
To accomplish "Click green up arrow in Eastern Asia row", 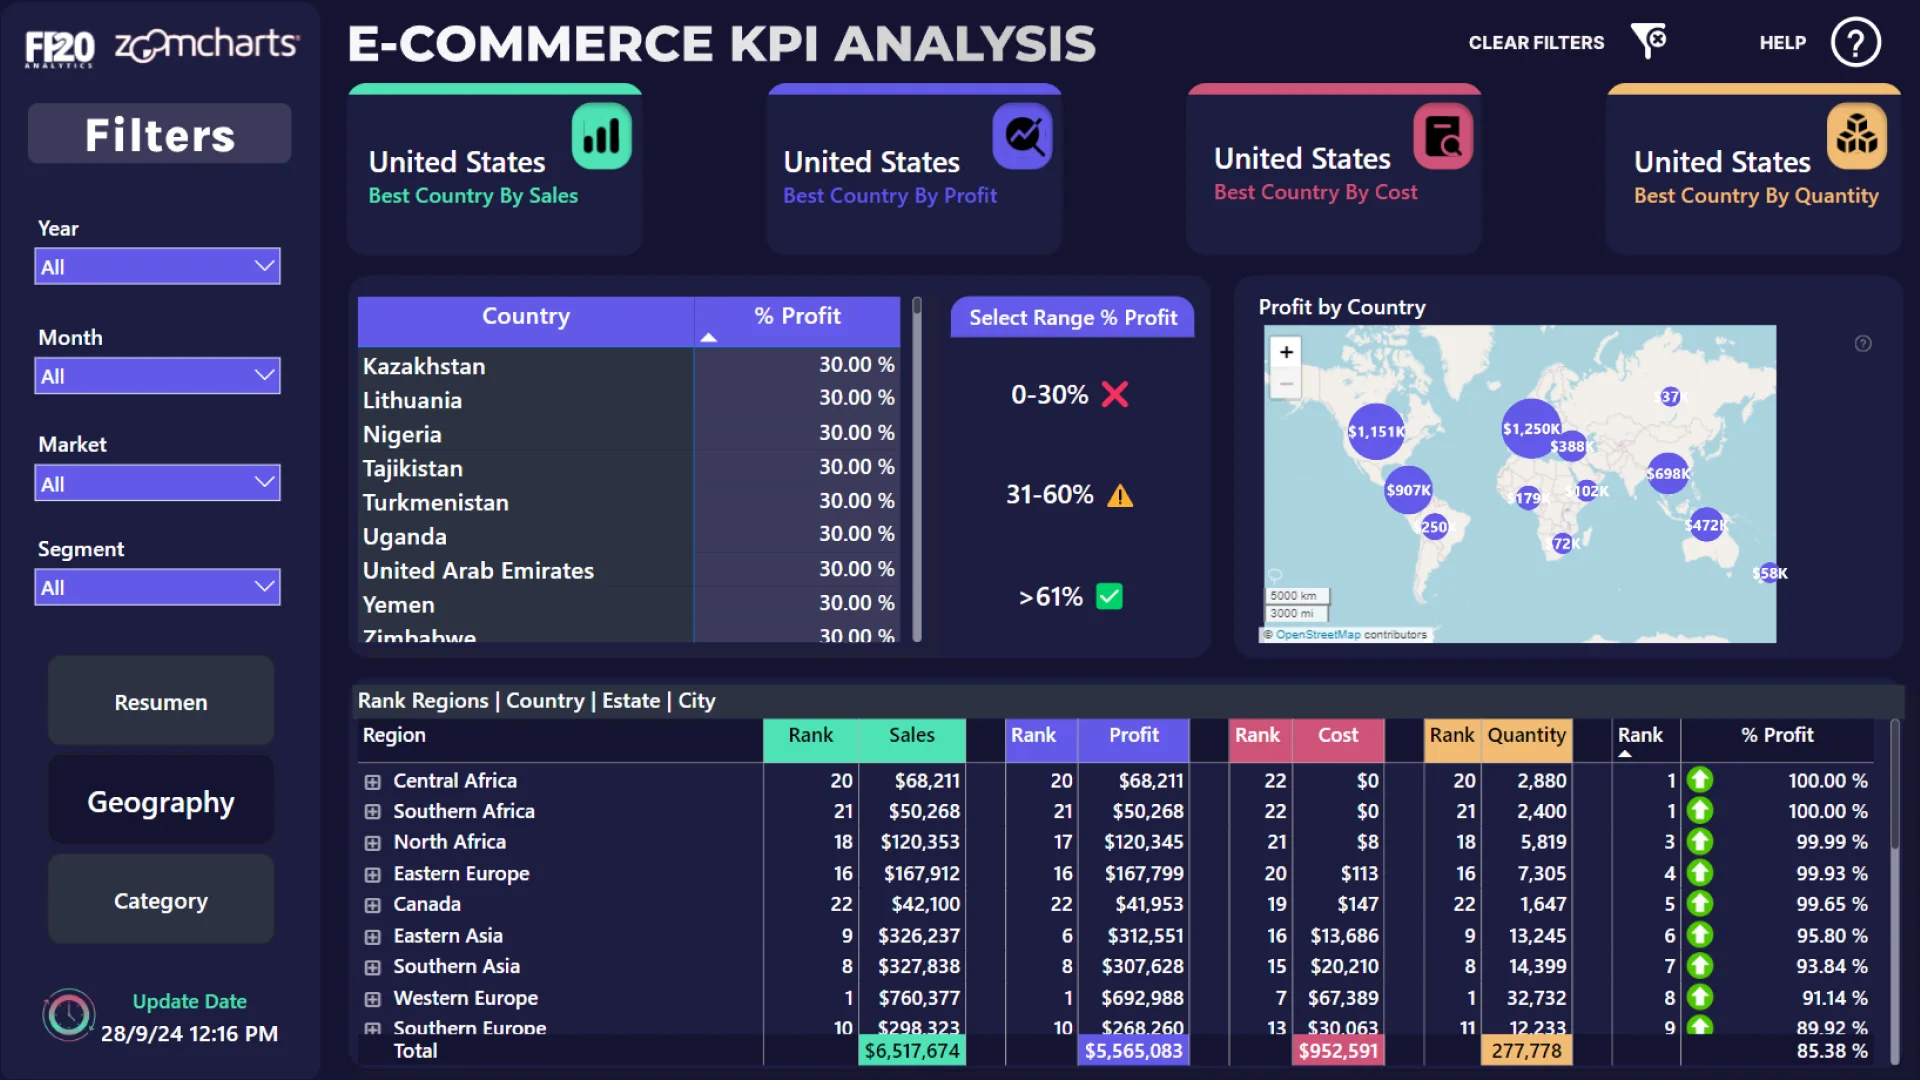I will click(x=1700, y=935).
